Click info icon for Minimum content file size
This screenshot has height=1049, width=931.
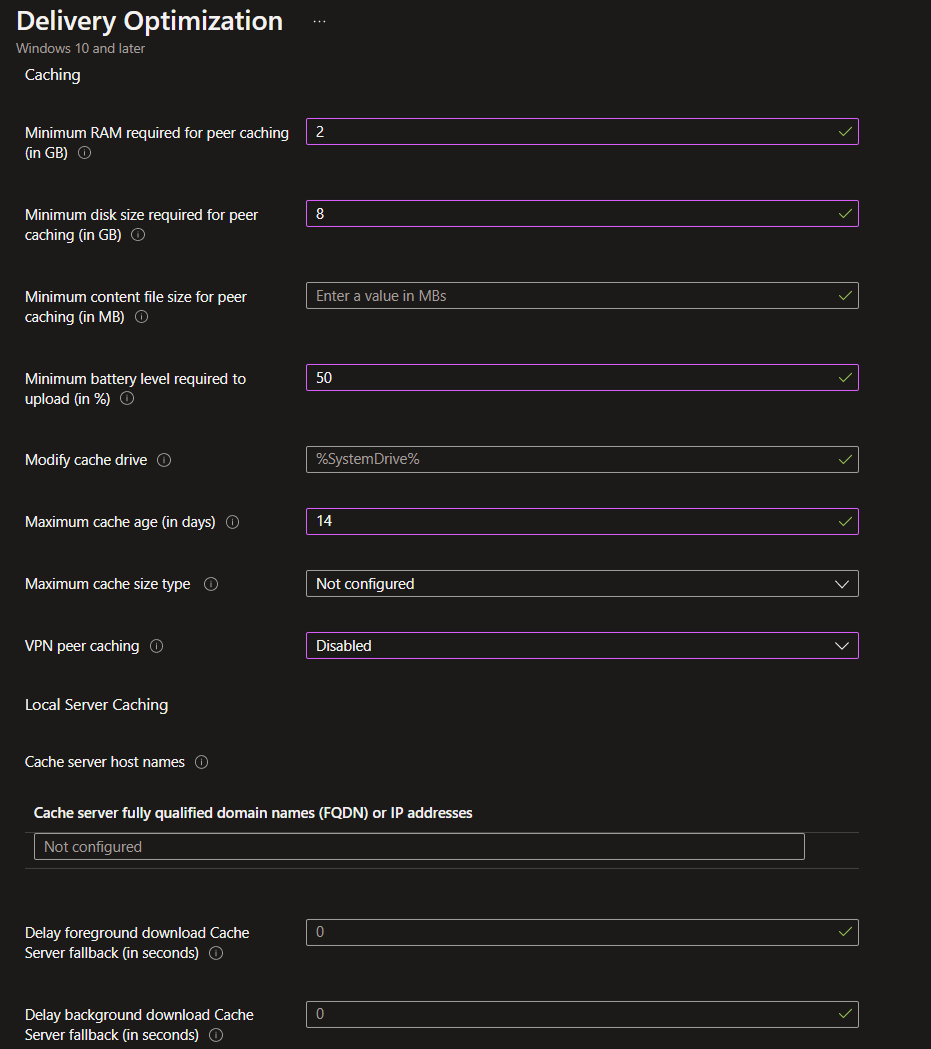coord(142,317)
